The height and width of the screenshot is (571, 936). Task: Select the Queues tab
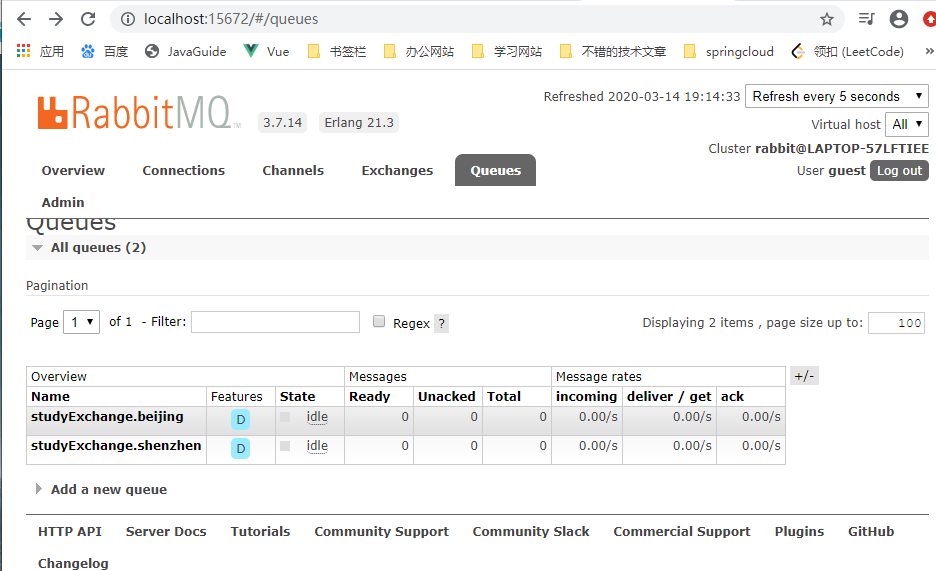[x=495, y=171]
